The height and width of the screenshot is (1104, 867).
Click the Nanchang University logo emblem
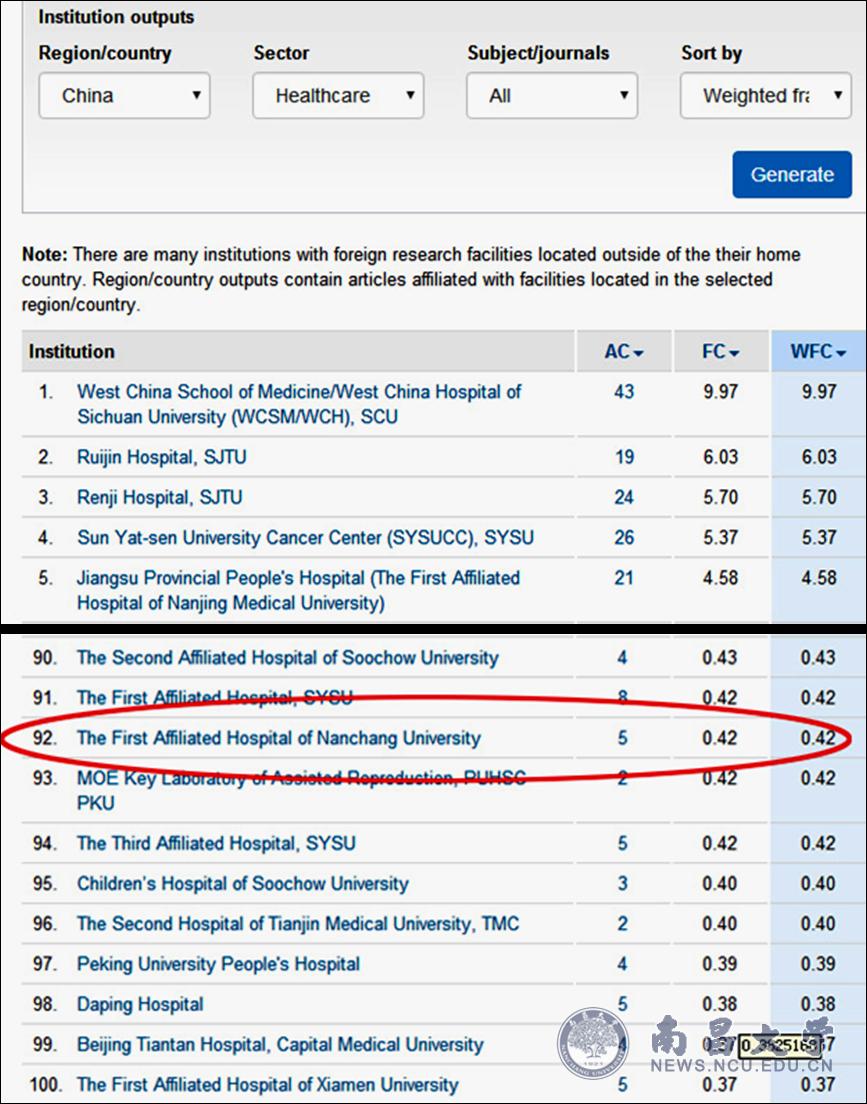click(x=592, y=1043)
